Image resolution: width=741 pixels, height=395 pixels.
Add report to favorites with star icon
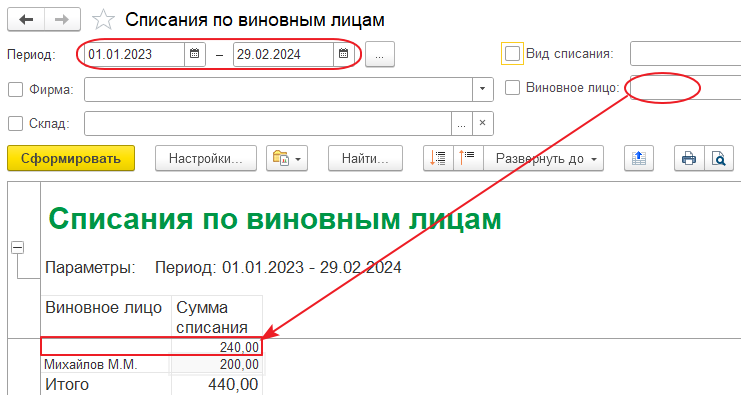pos(103,20)
